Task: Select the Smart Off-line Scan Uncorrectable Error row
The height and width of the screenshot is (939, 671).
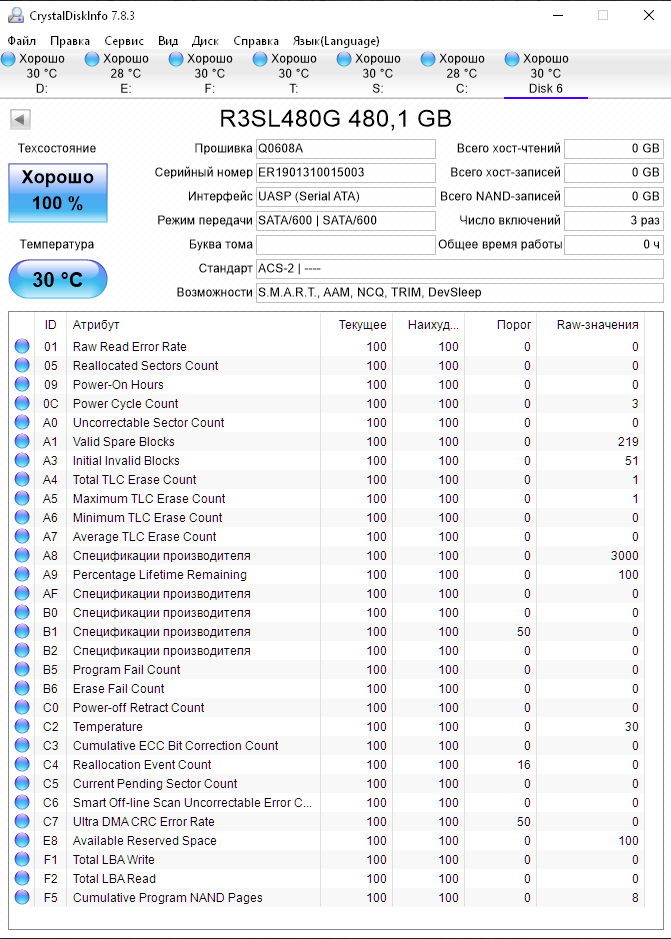Action: click(x=327, y=802)
